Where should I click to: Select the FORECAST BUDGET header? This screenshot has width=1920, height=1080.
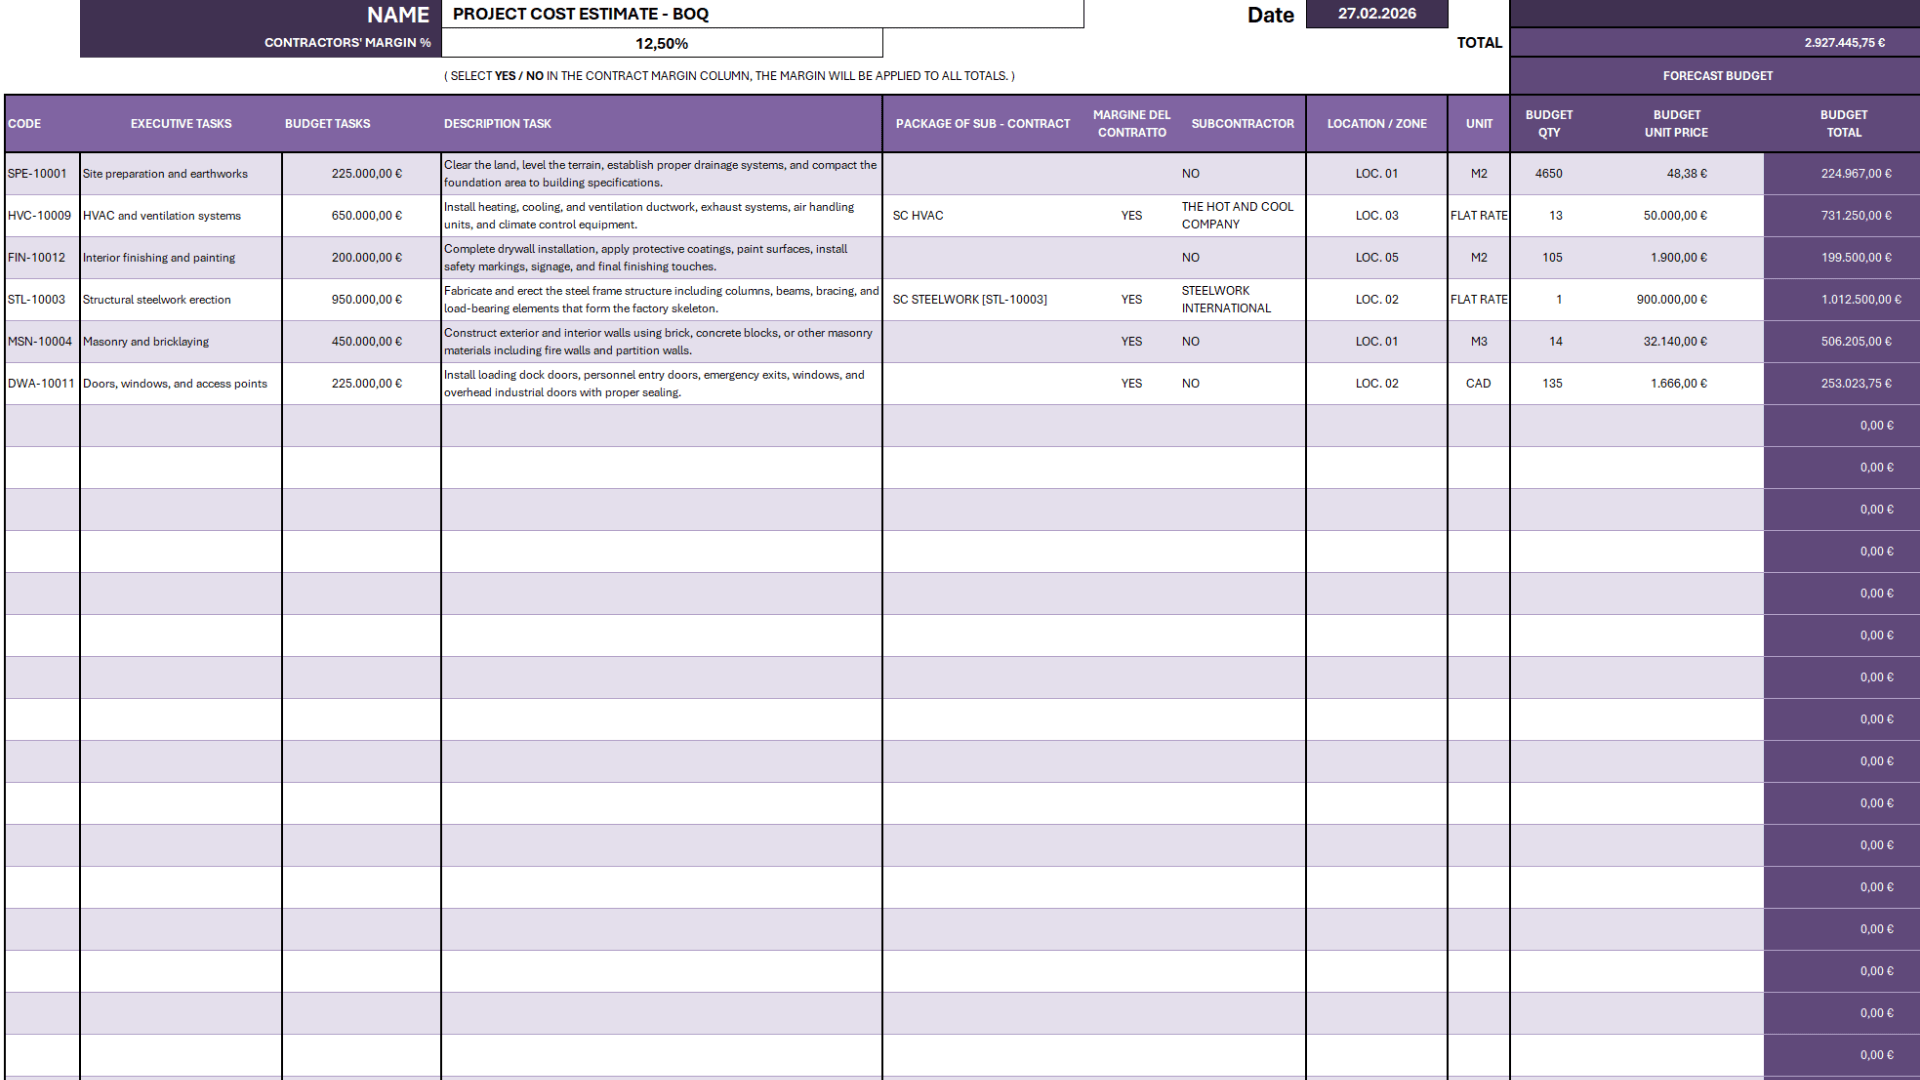1717,75
